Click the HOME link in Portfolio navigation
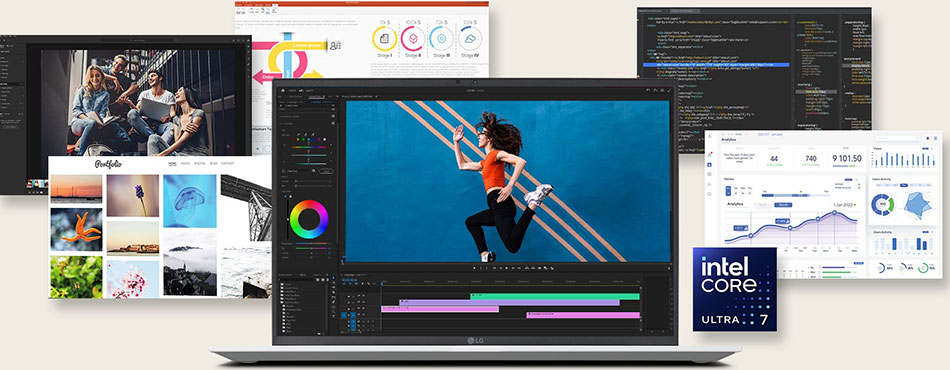 click(x=173, y=164)
